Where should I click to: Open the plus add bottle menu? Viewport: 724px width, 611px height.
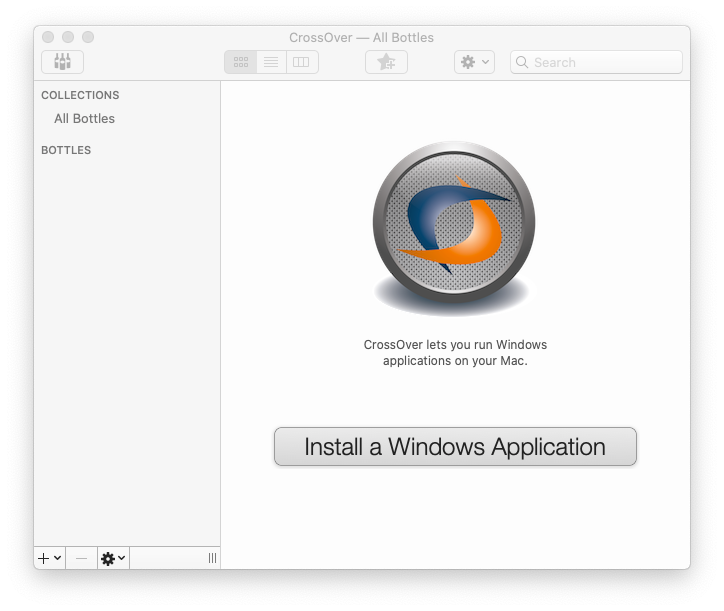point(50,558)
